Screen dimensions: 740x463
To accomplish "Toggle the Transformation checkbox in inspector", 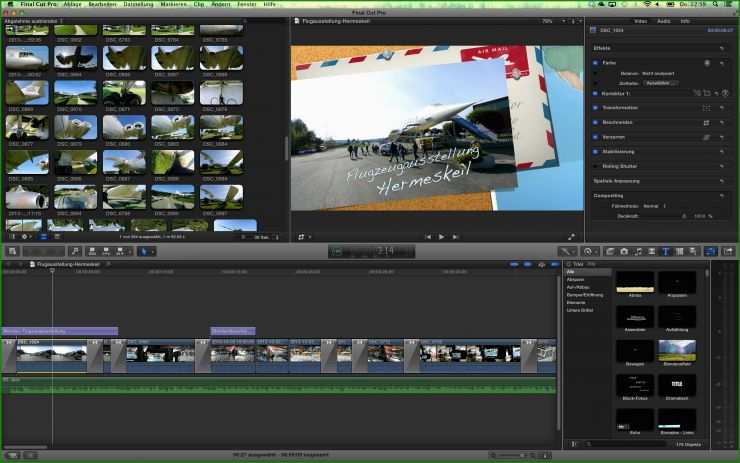I will point(596,108).
